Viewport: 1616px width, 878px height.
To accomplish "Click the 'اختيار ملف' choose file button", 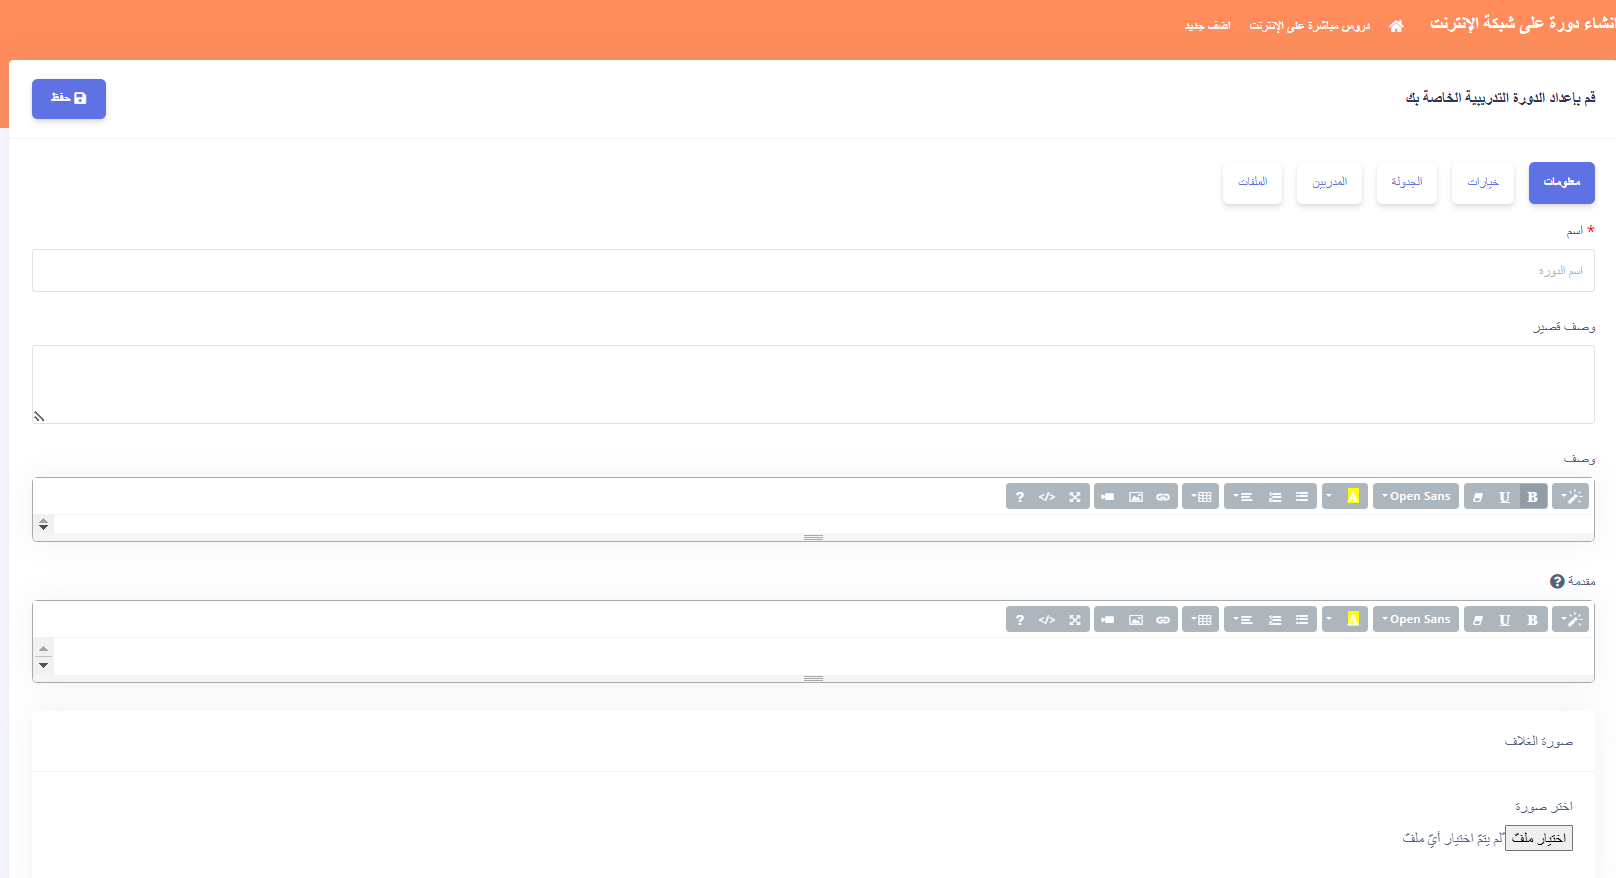I will (x=1539, y=838).
